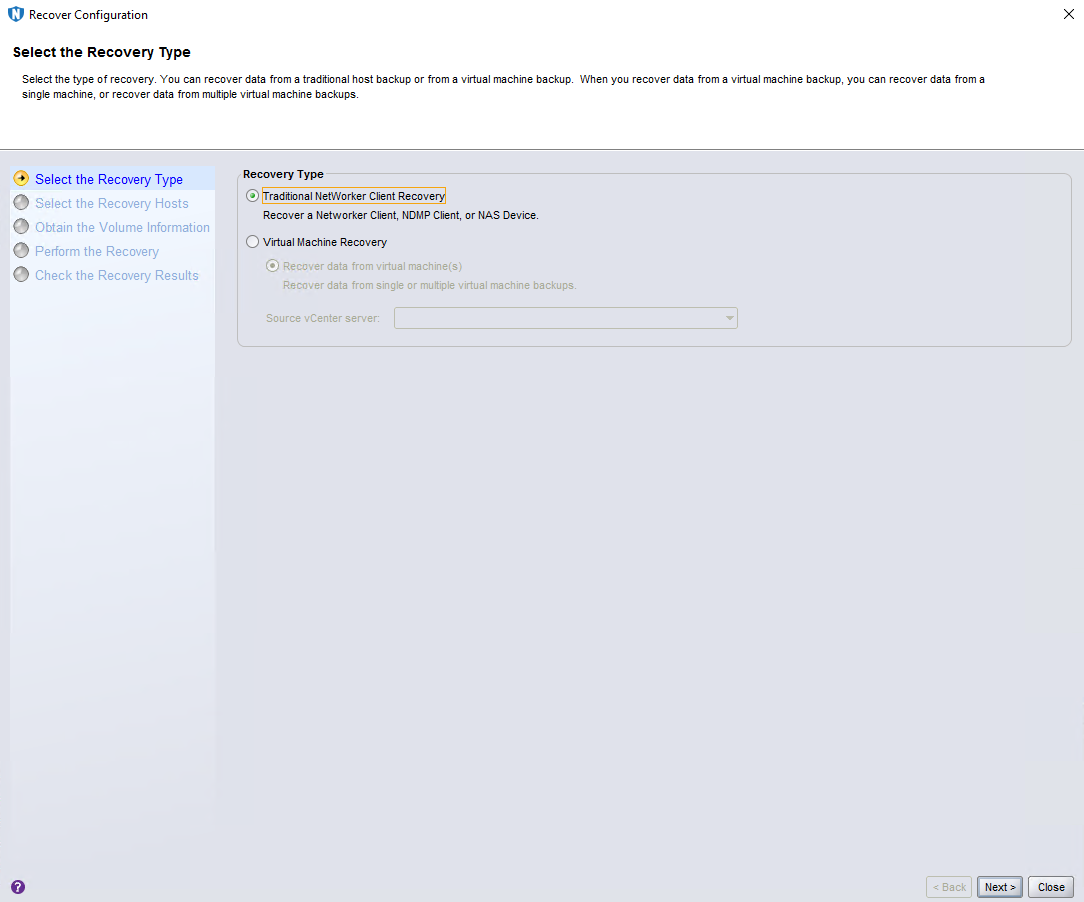Click the purple help question mark icon

pos(18,887)
